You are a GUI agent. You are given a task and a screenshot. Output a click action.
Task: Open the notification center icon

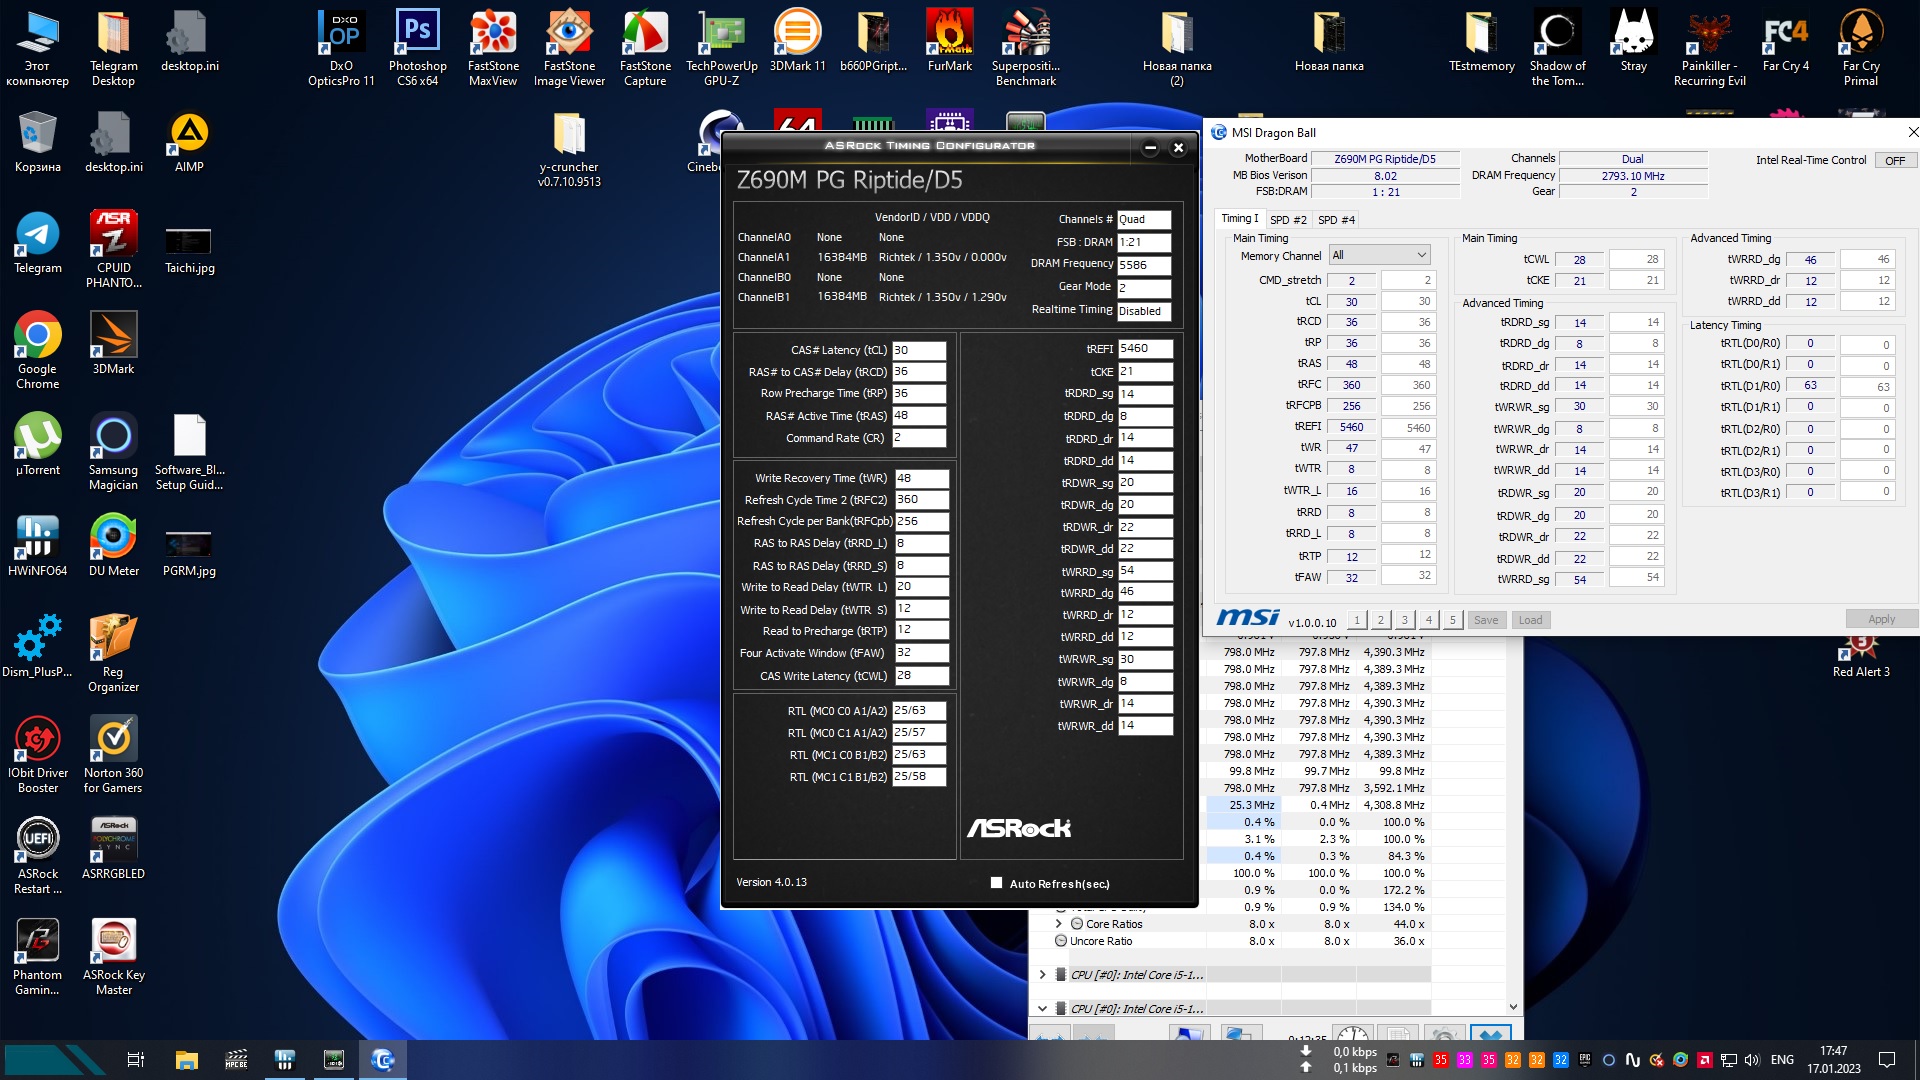(1887, 1060)
